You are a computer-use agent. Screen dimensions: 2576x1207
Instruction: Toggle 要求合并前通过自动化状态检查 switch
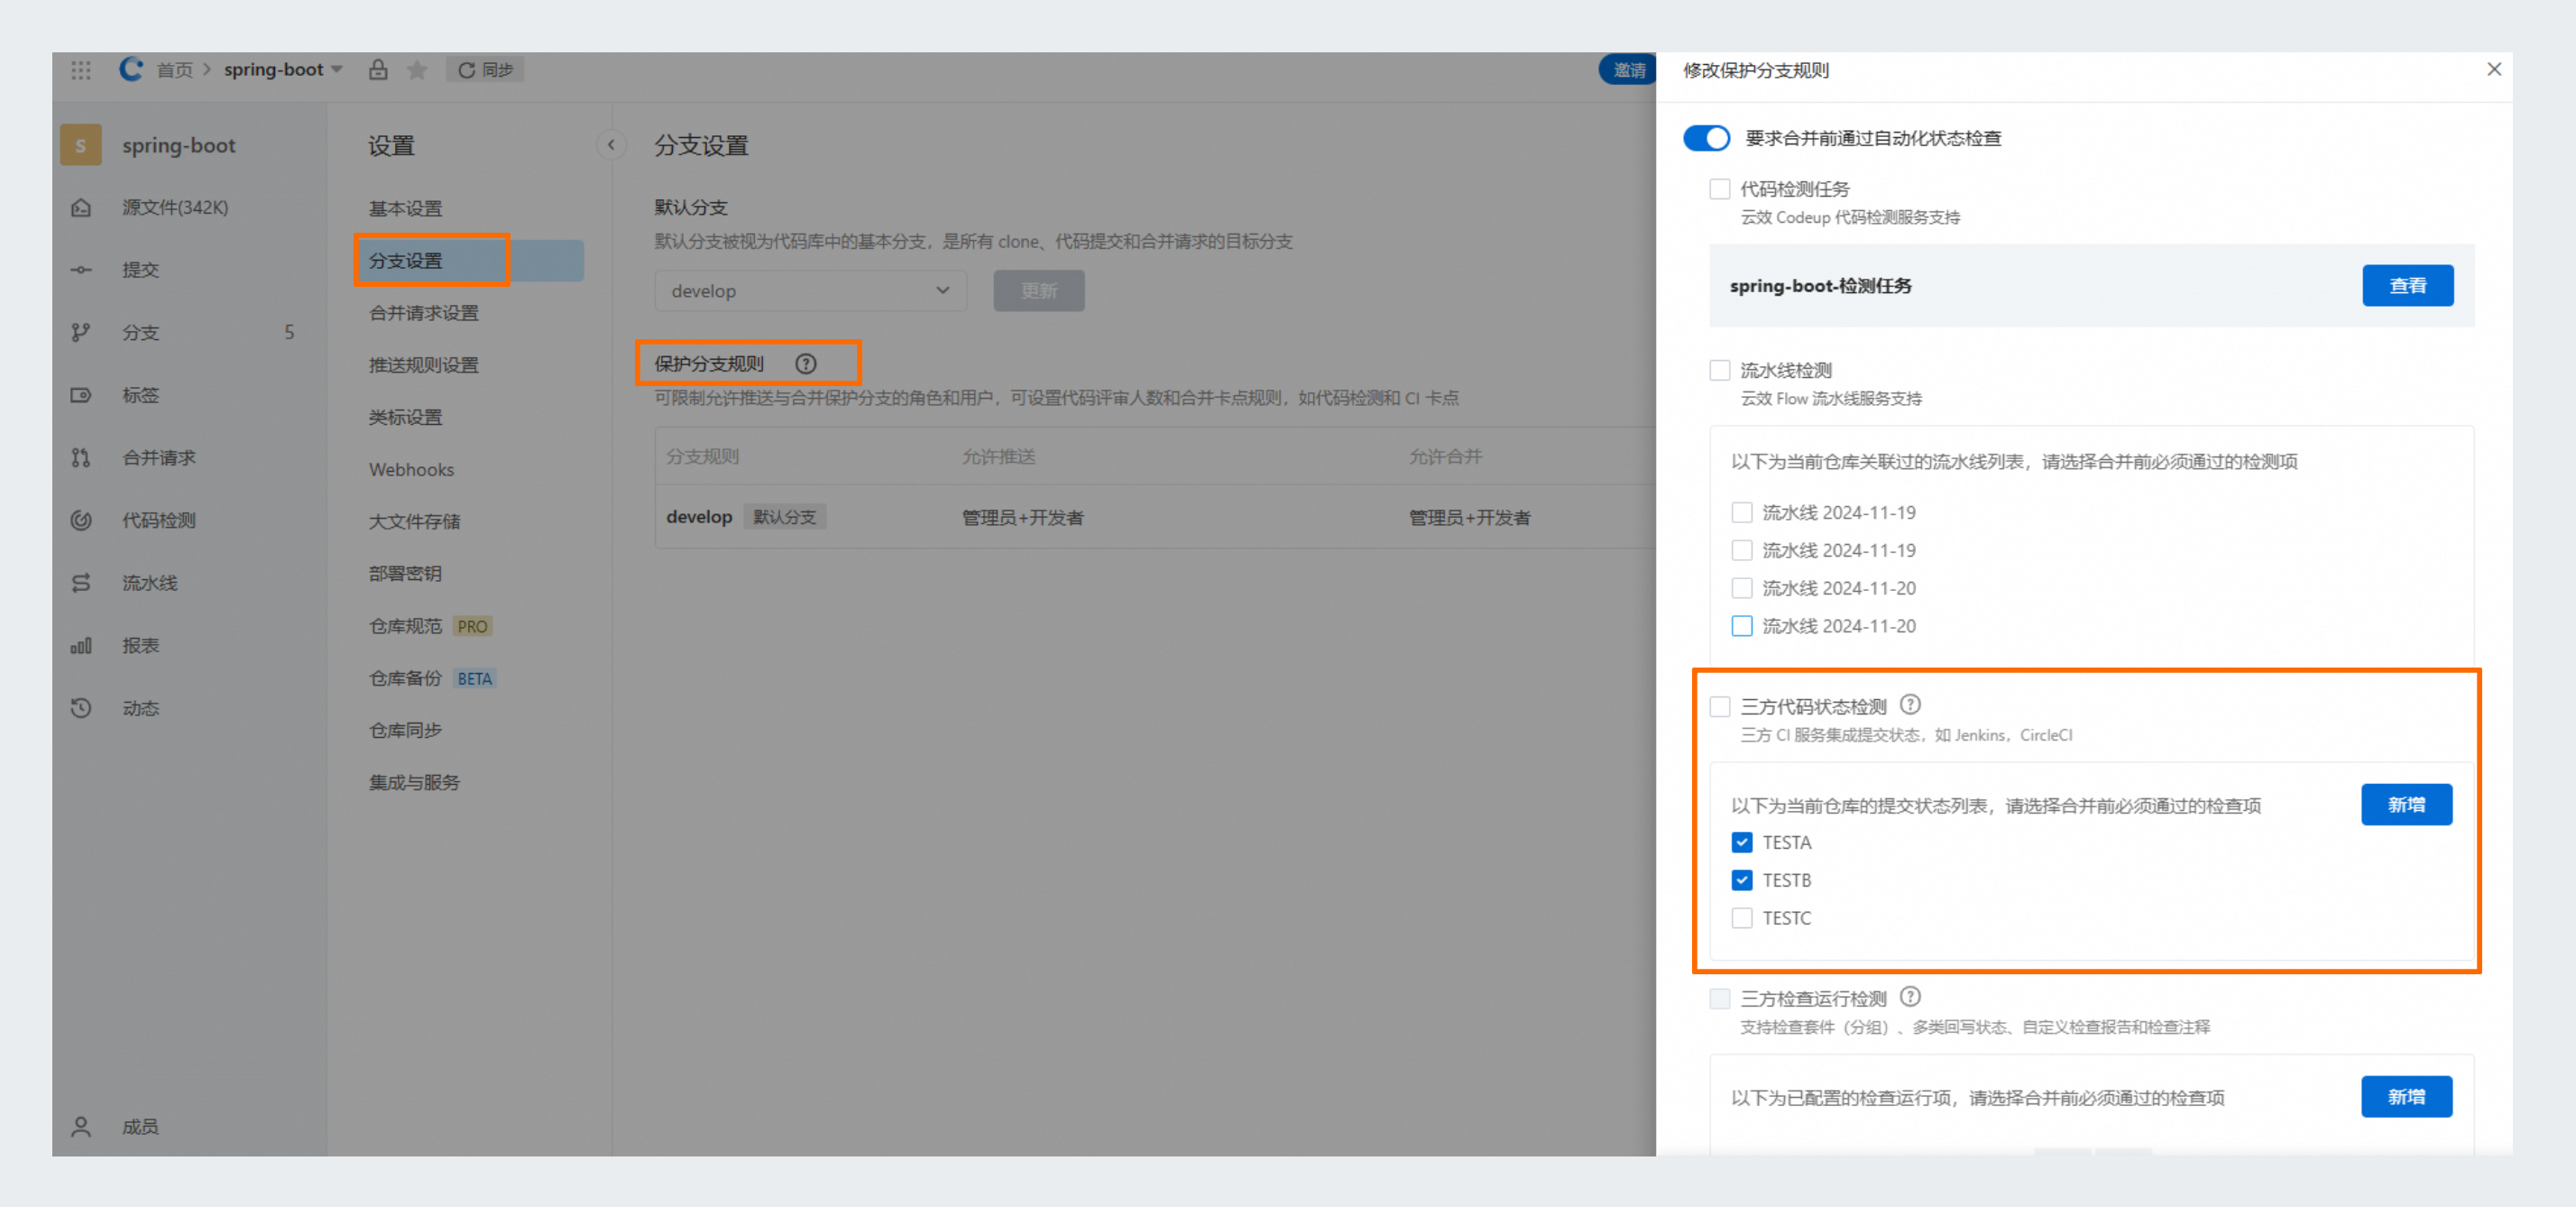(1706, 138)
